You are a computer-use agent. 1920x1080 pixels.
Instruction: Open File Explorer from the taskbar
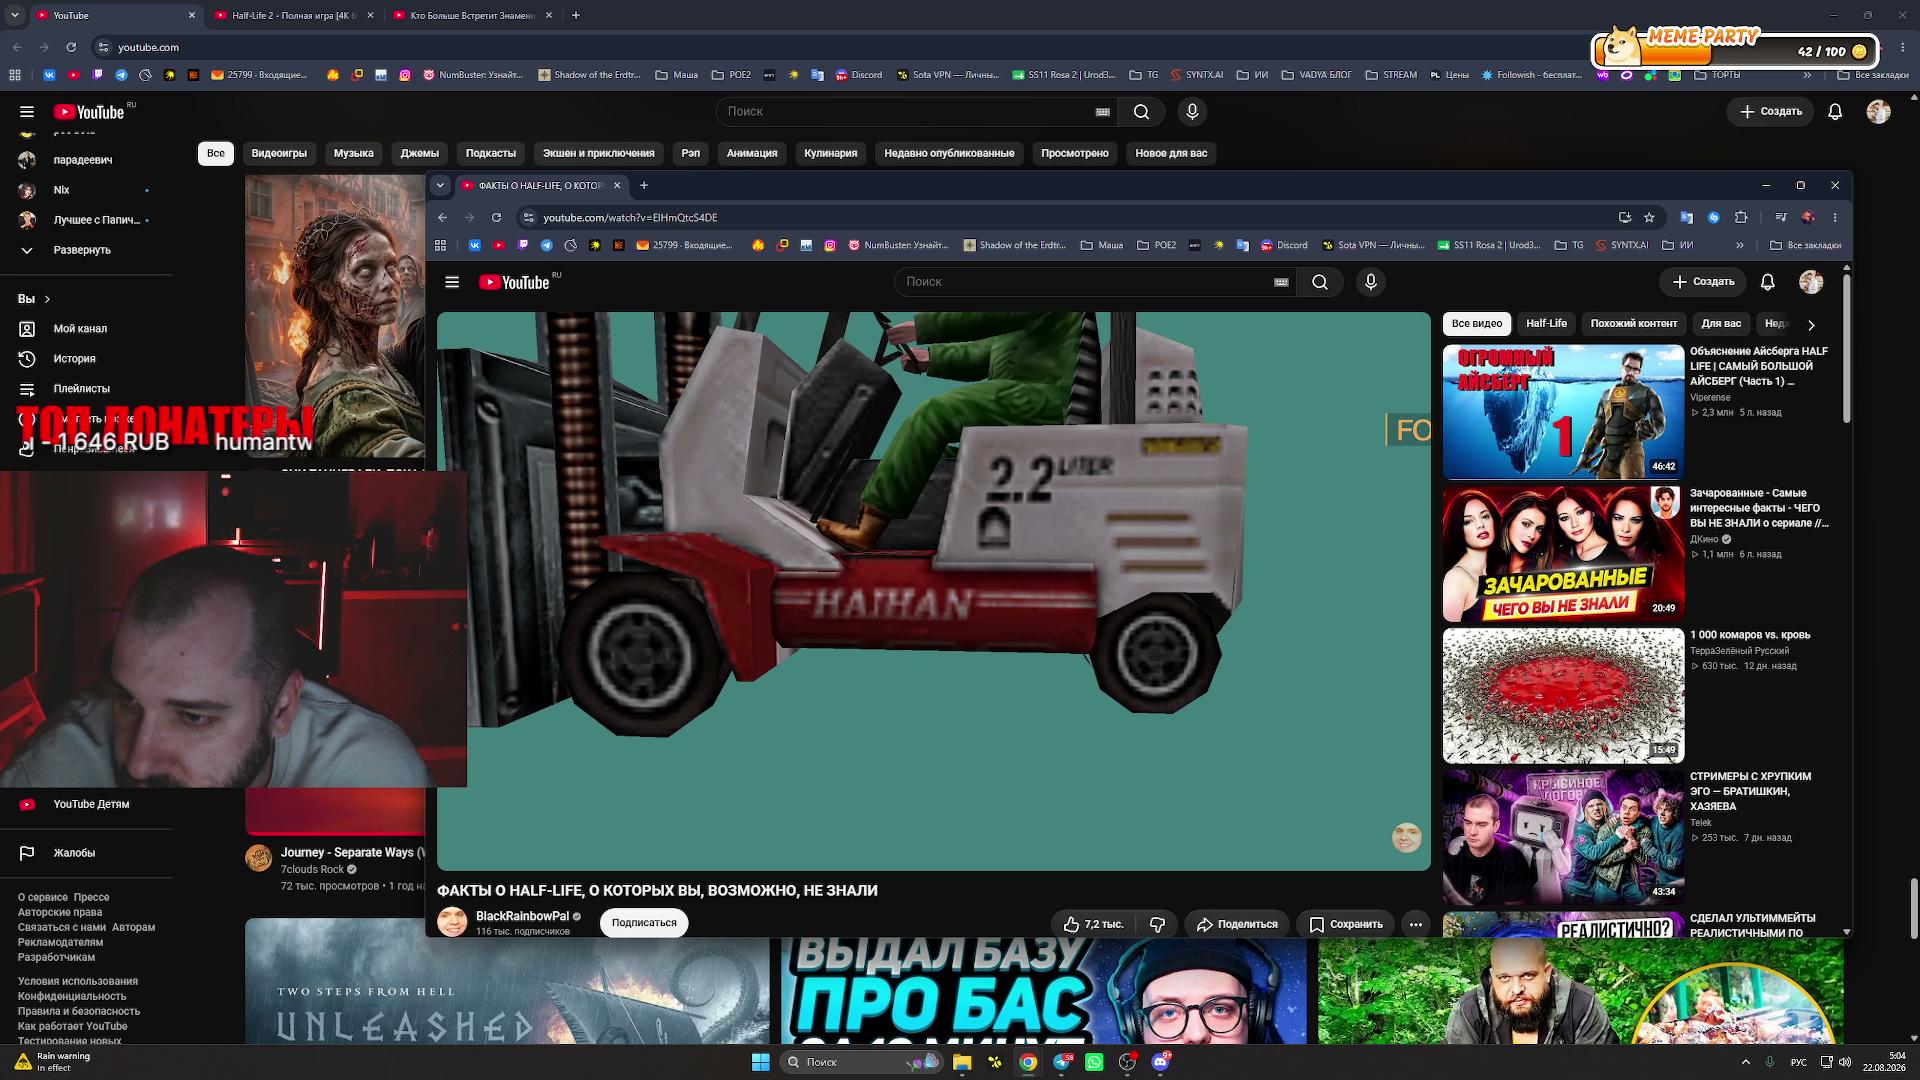962,1062
